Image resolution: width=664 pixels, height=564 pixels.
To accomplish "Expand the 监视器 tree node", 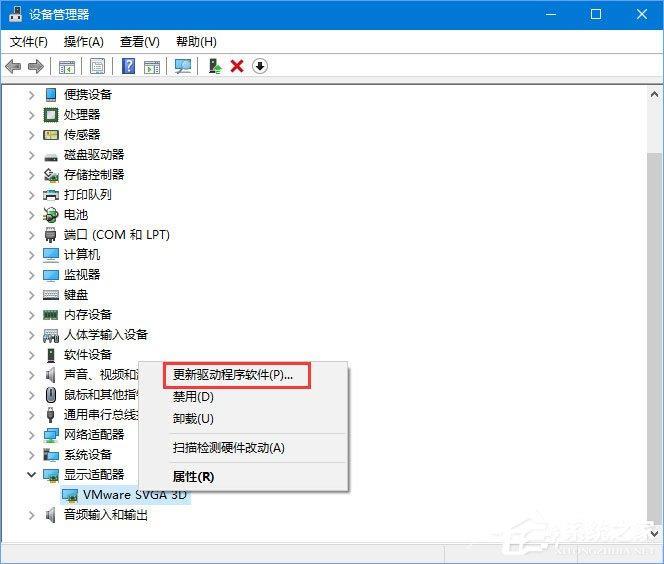I will pos(31,274).
